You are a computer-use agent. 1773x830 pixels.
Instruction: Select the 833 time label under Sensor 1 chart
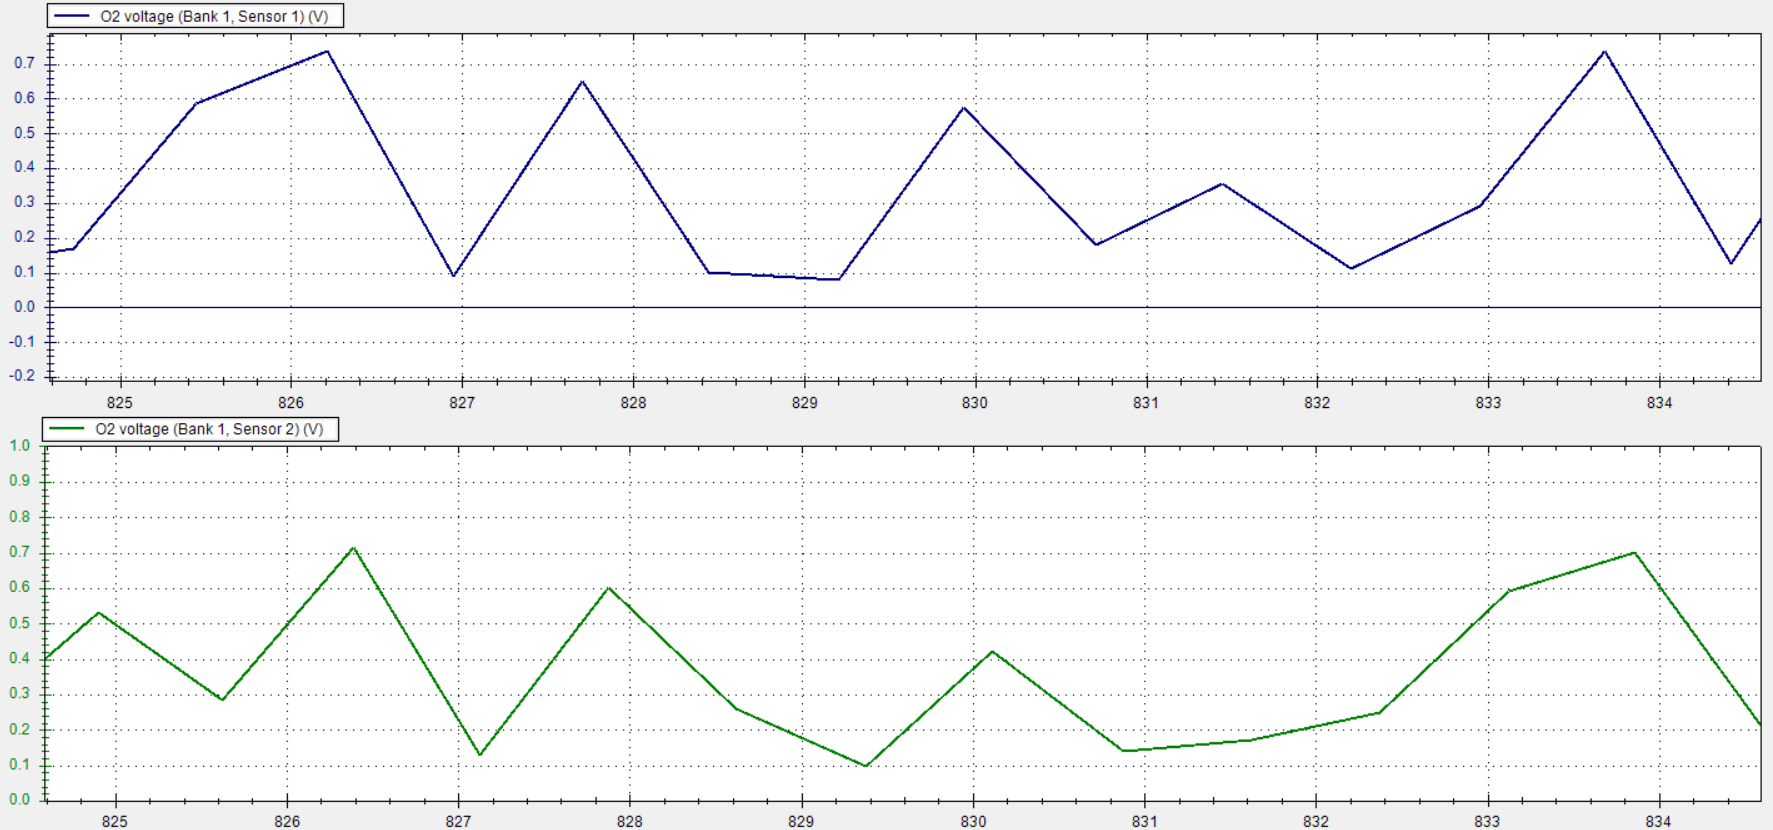pos(1488,403)
